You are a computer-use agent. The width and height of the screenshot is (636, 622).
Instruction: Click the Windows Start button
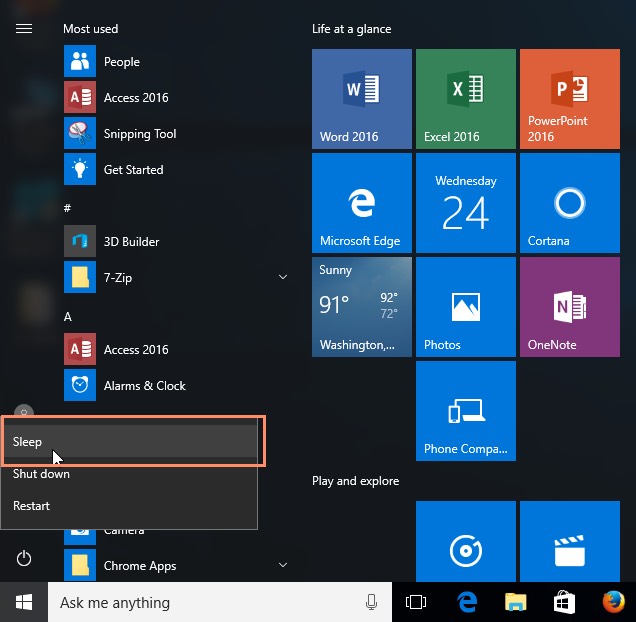click(24, 602)
